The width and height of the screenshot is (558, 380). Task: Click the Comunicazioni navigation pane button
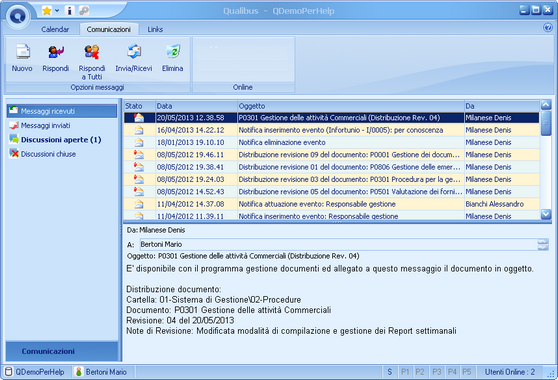coord(62,352)
